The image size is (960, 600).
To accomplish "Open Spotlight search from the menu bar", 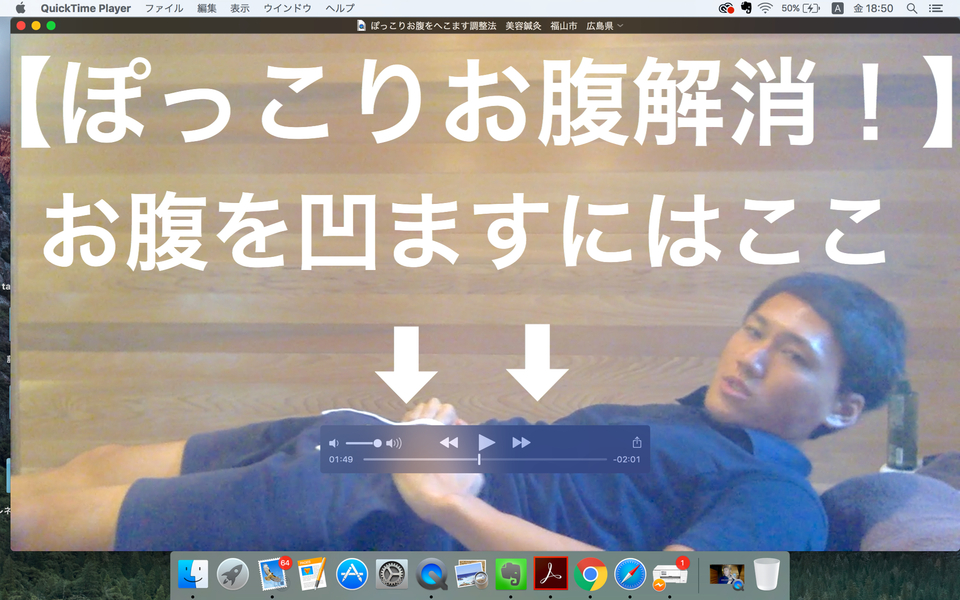I will click(x=911, y=8).
